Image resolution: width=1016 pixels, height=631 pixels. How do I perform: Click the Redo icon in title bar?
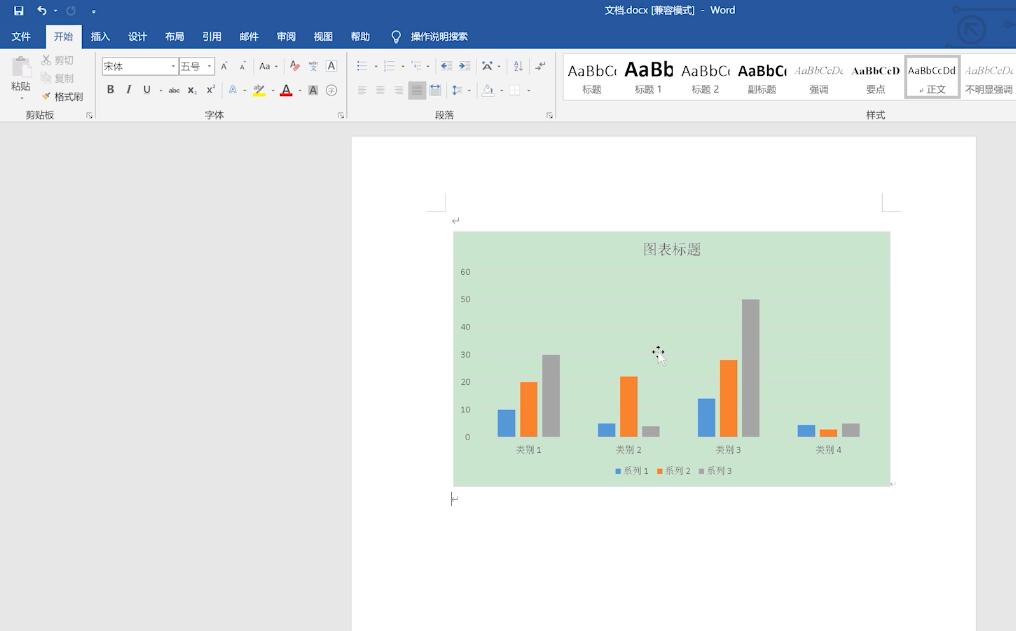pos(71,10)
